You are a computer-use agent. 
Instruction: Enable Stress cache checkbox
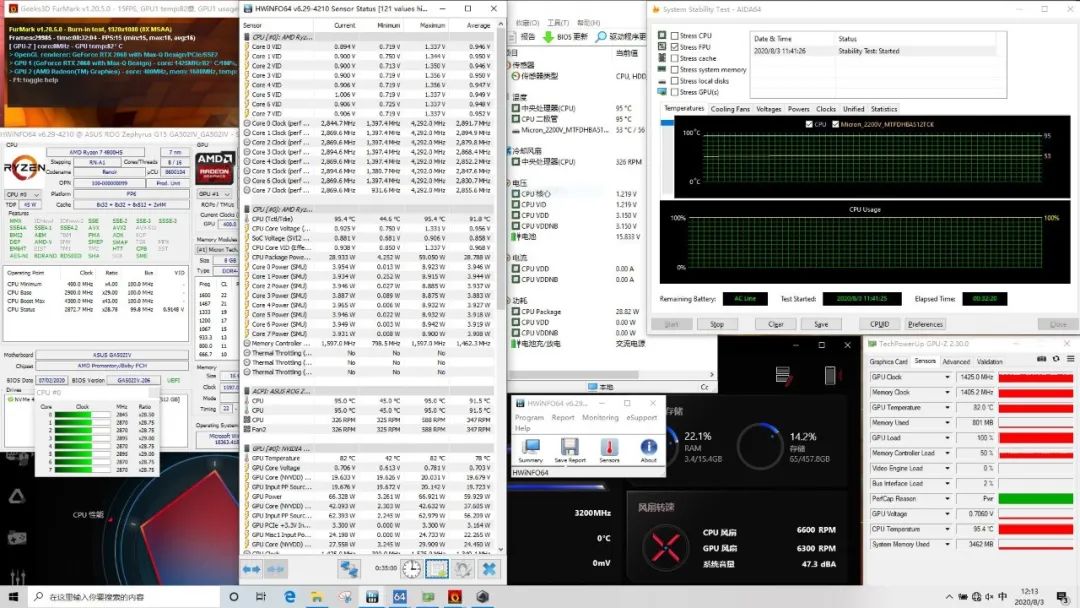tap(675, 59)
